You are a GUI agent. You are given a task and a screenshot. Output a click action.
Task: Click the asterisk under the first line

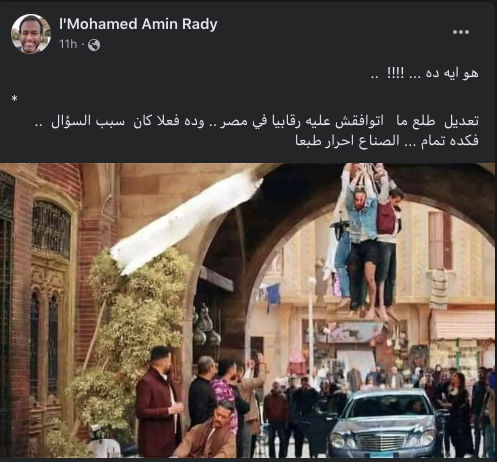tap(14, 99)
